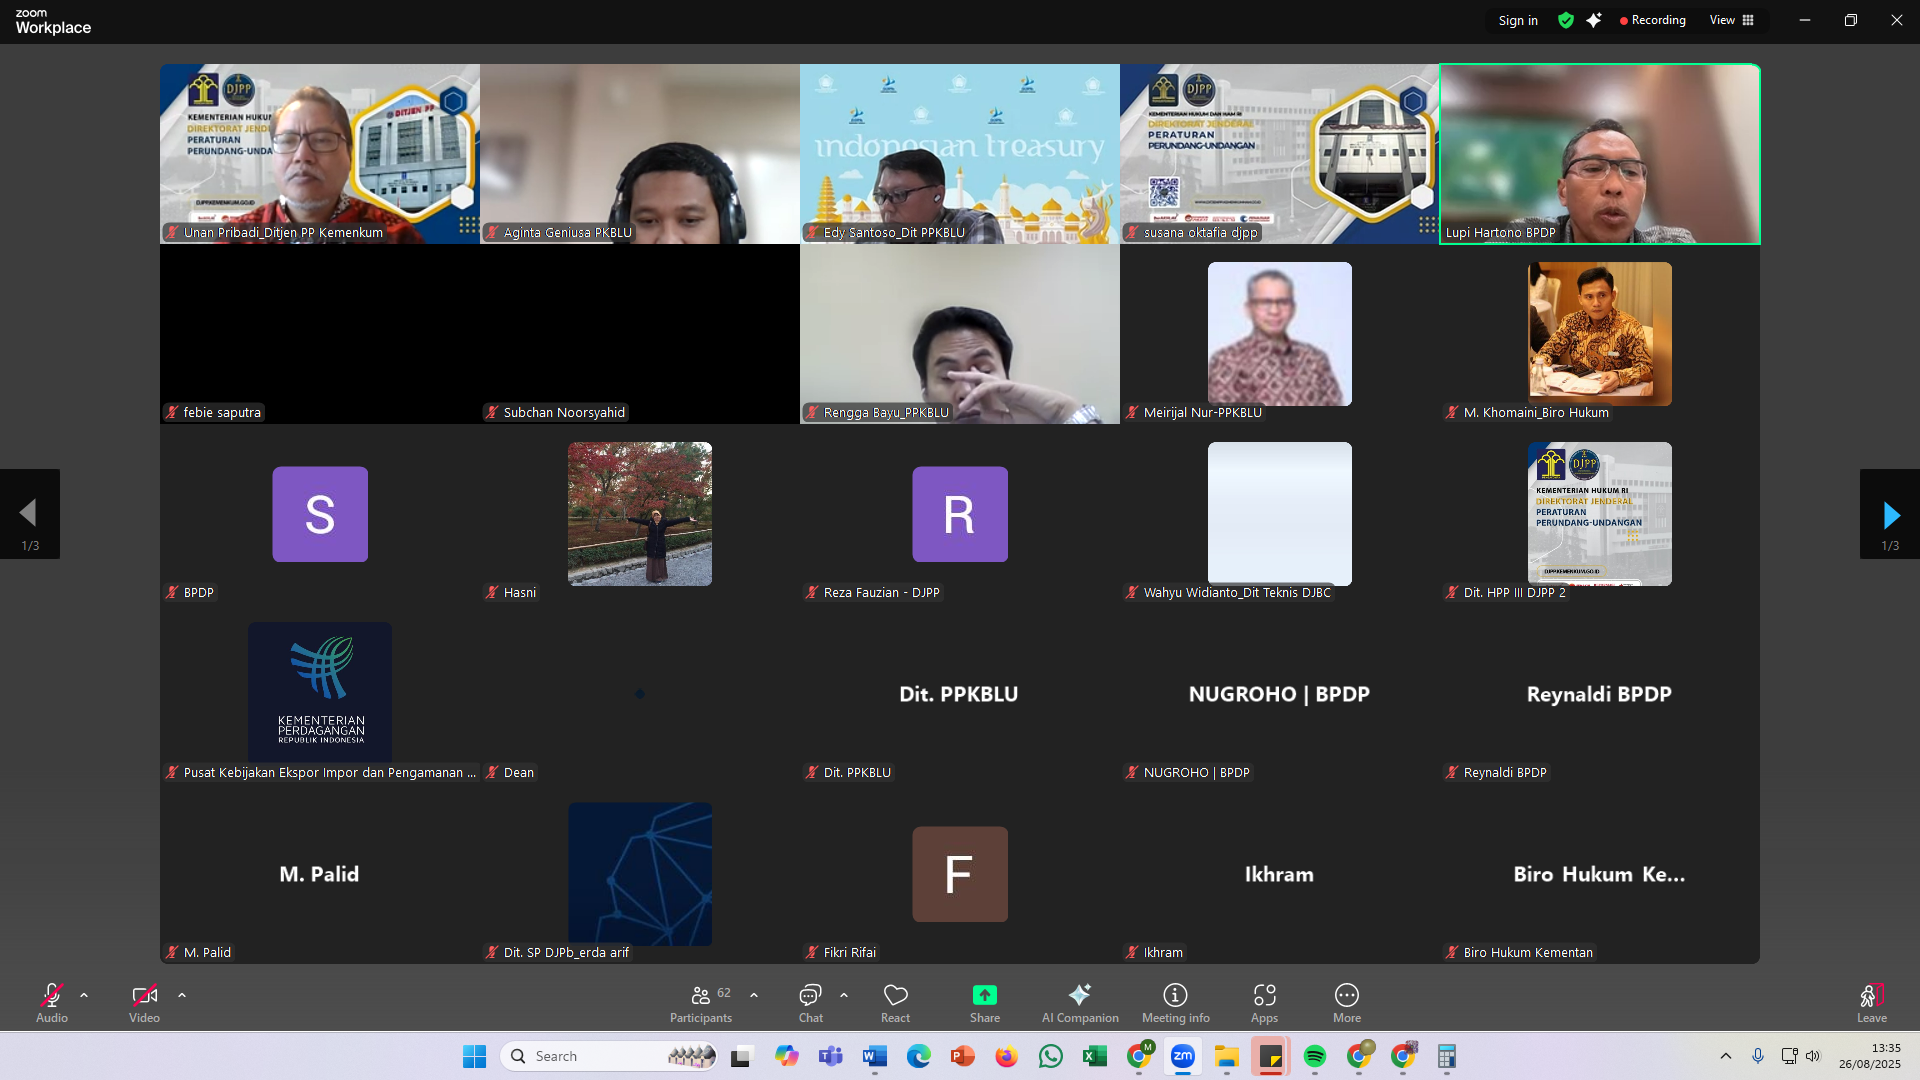
Task: Expand the Chat options chevron
Action: (x=844, y=995)
